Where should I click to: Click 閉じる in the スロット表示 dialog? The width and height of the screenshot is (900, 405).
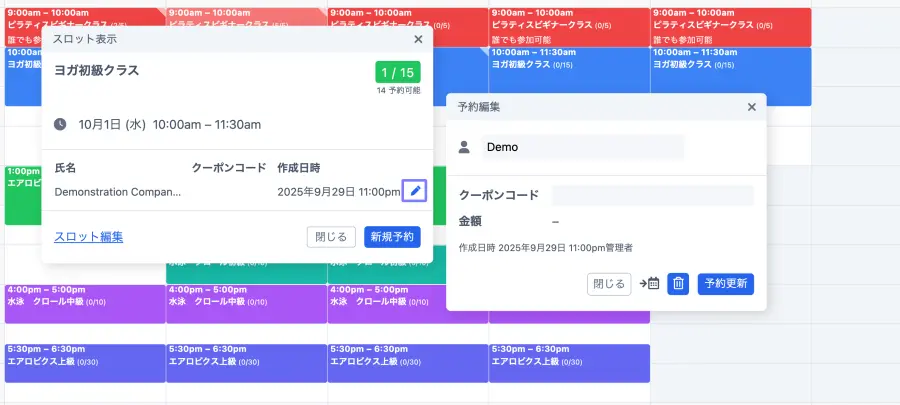coord(331,237)
